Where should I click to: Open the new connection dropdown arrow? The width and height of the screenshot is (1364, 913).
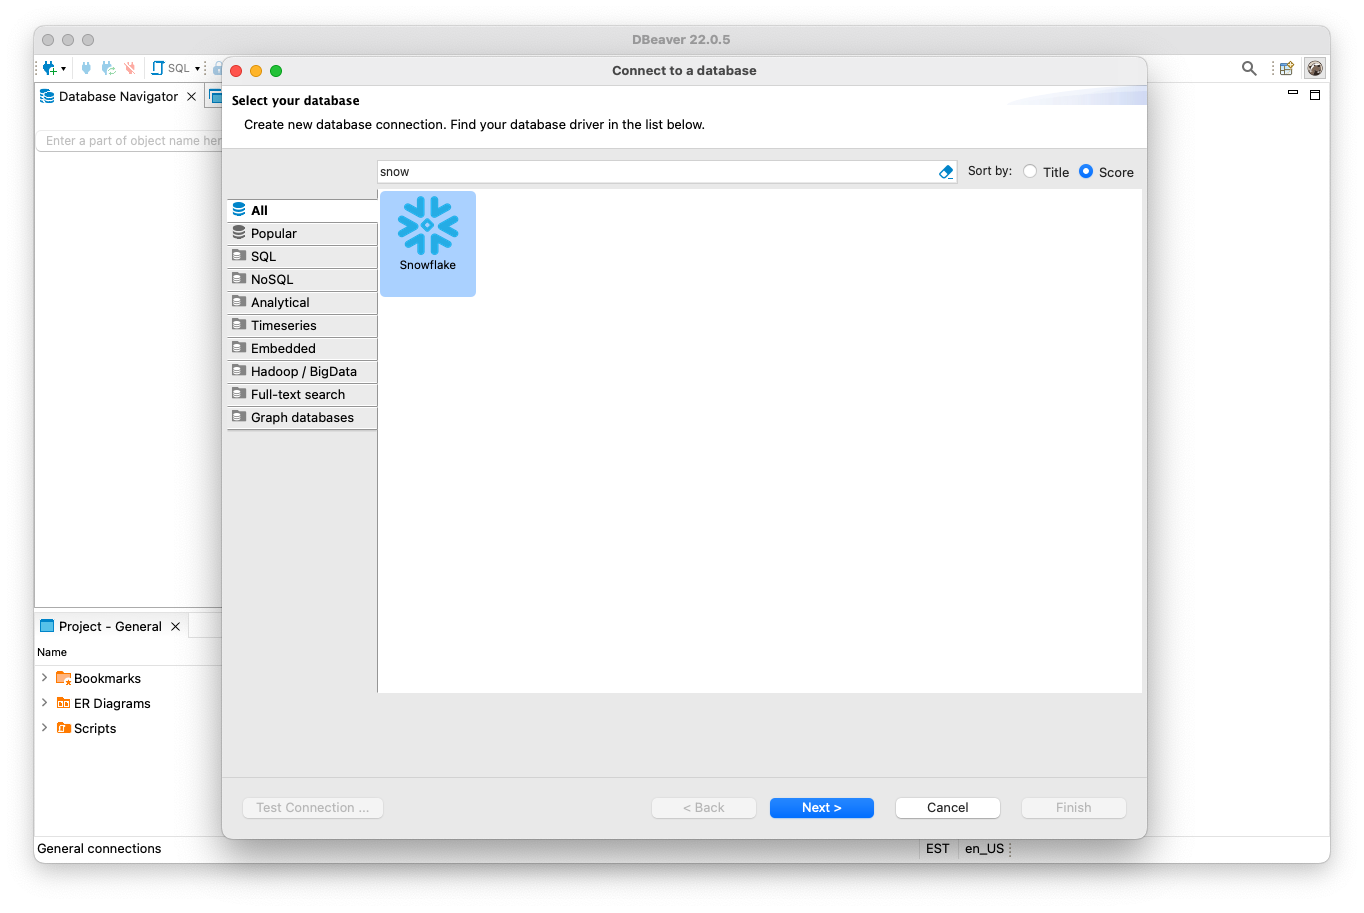click(64, 68)
